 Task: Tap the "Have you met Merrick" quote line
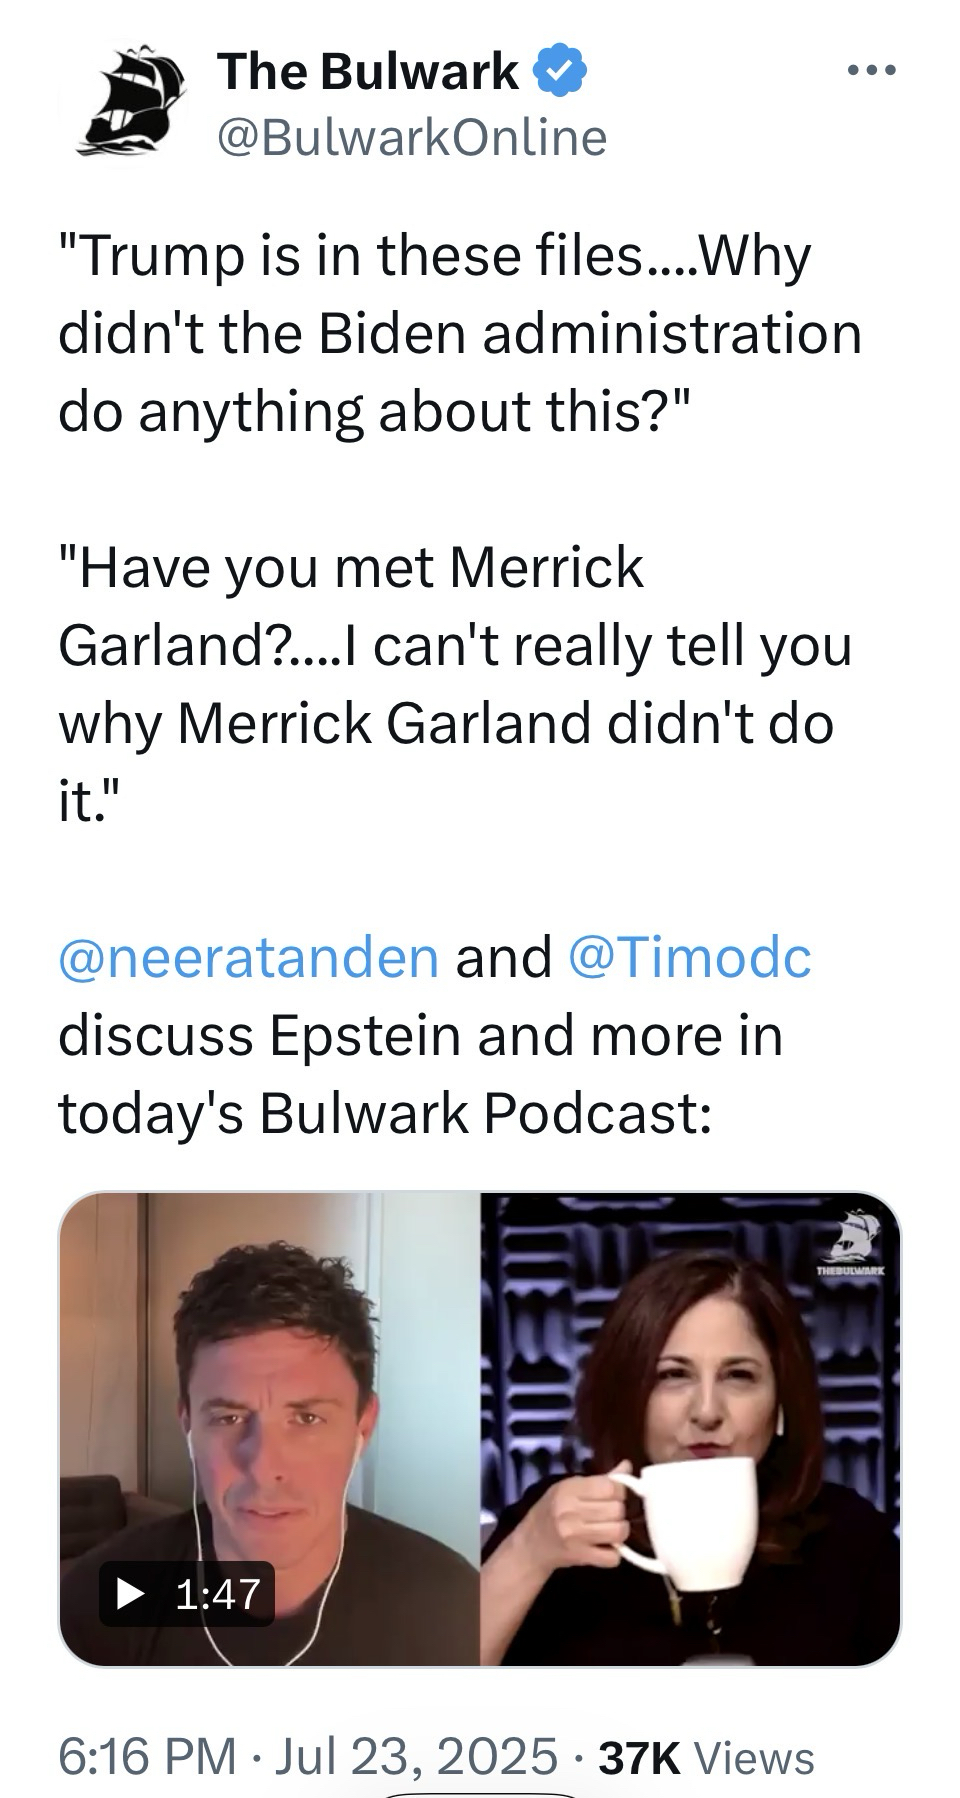(352, 568)
